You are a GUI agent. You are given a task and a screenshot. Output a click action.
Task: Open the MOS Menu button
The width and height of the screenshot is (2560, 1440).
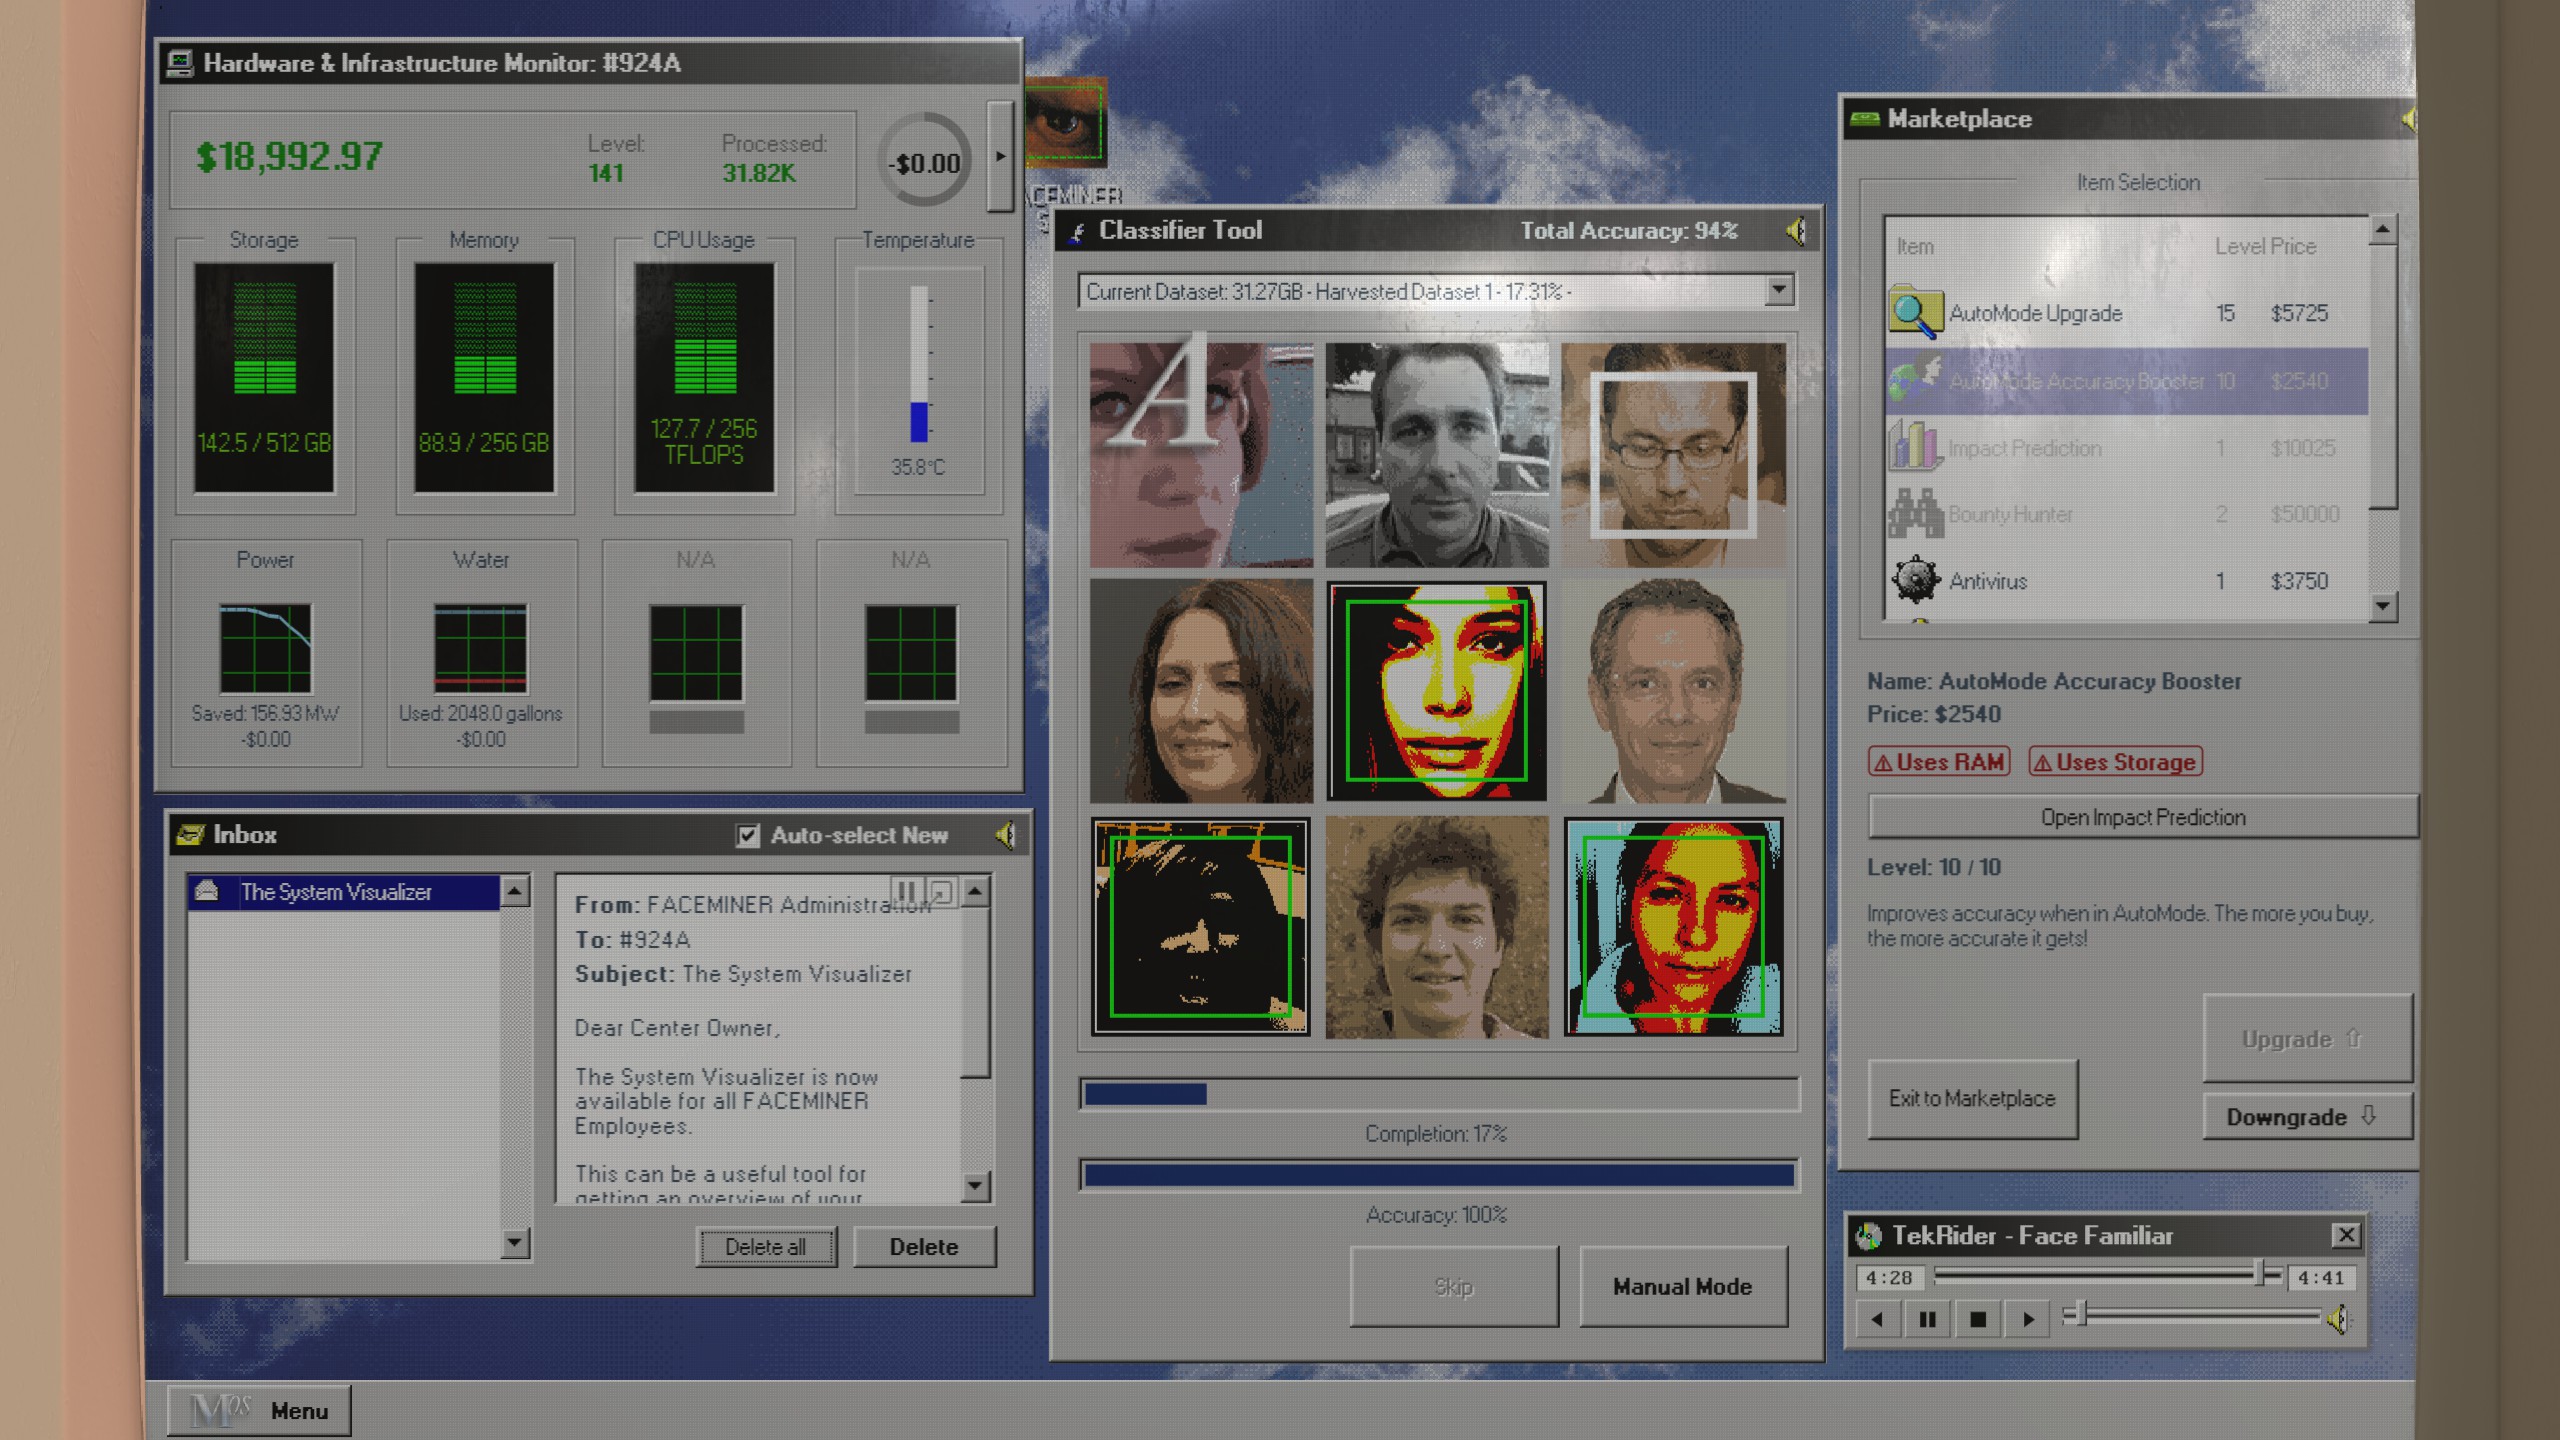pyautogui.click(x=259, y=1410)
